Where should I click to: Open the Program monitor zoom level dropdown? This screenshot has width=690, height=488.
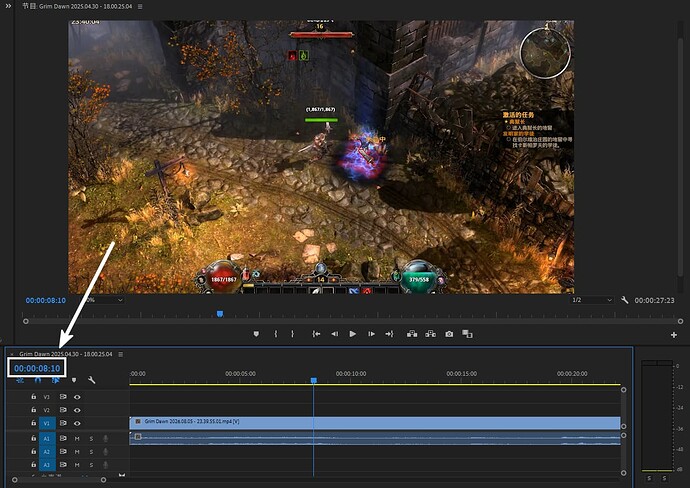pyautogui.click(x=103, y=300)
